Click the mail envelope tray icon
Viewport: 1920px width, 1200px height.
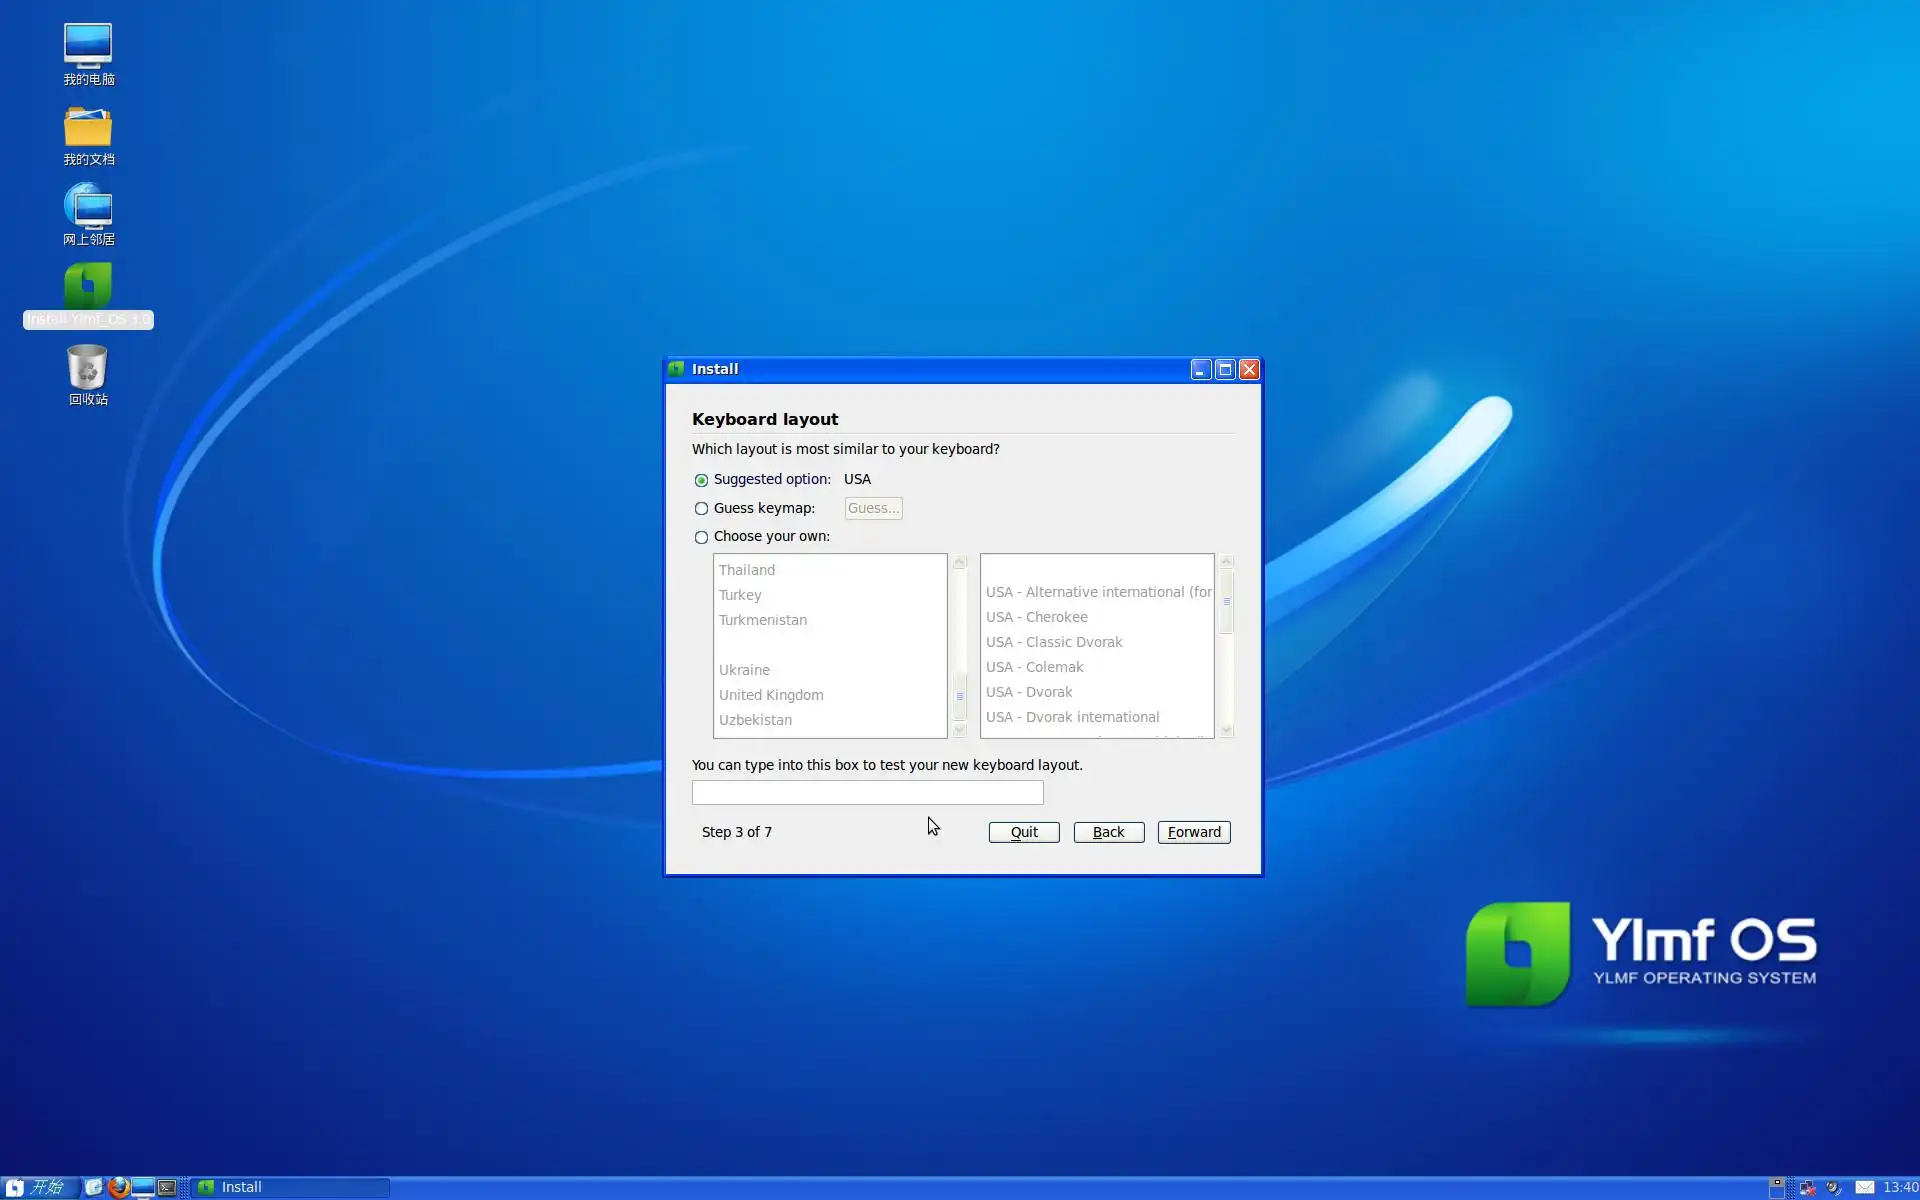tap(1864, 1187)
